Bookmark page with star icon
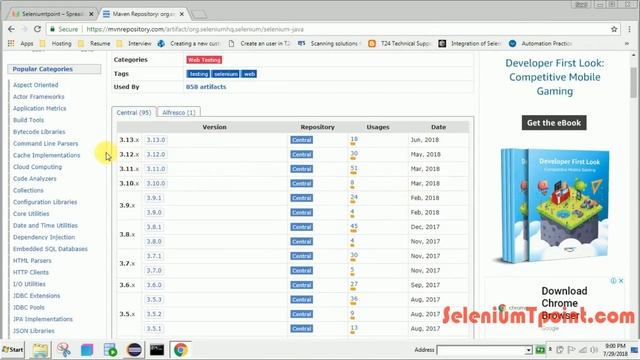640x360 pixels. click(614, 29)
